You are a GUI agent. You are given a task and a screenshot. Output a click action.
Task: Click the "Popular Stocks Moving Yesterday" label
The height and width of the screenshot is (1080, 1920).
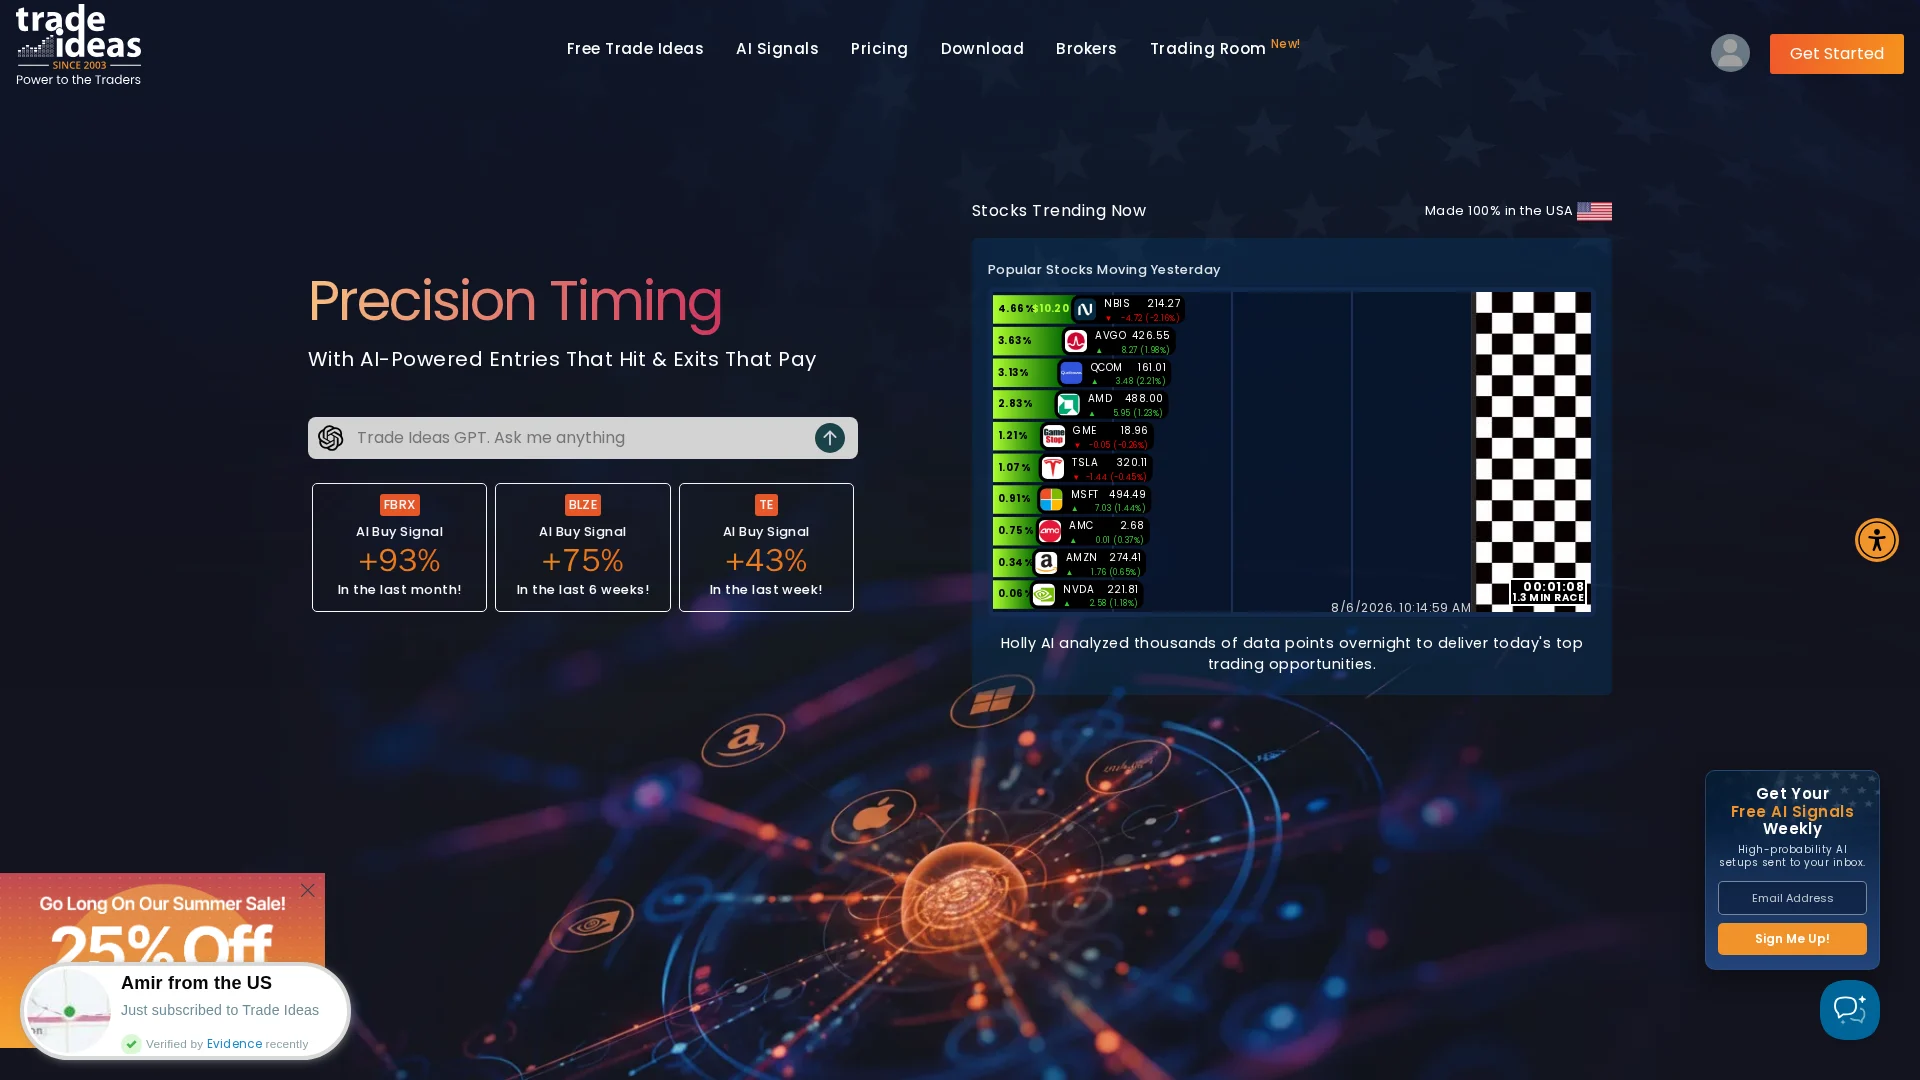[1104, 270]
